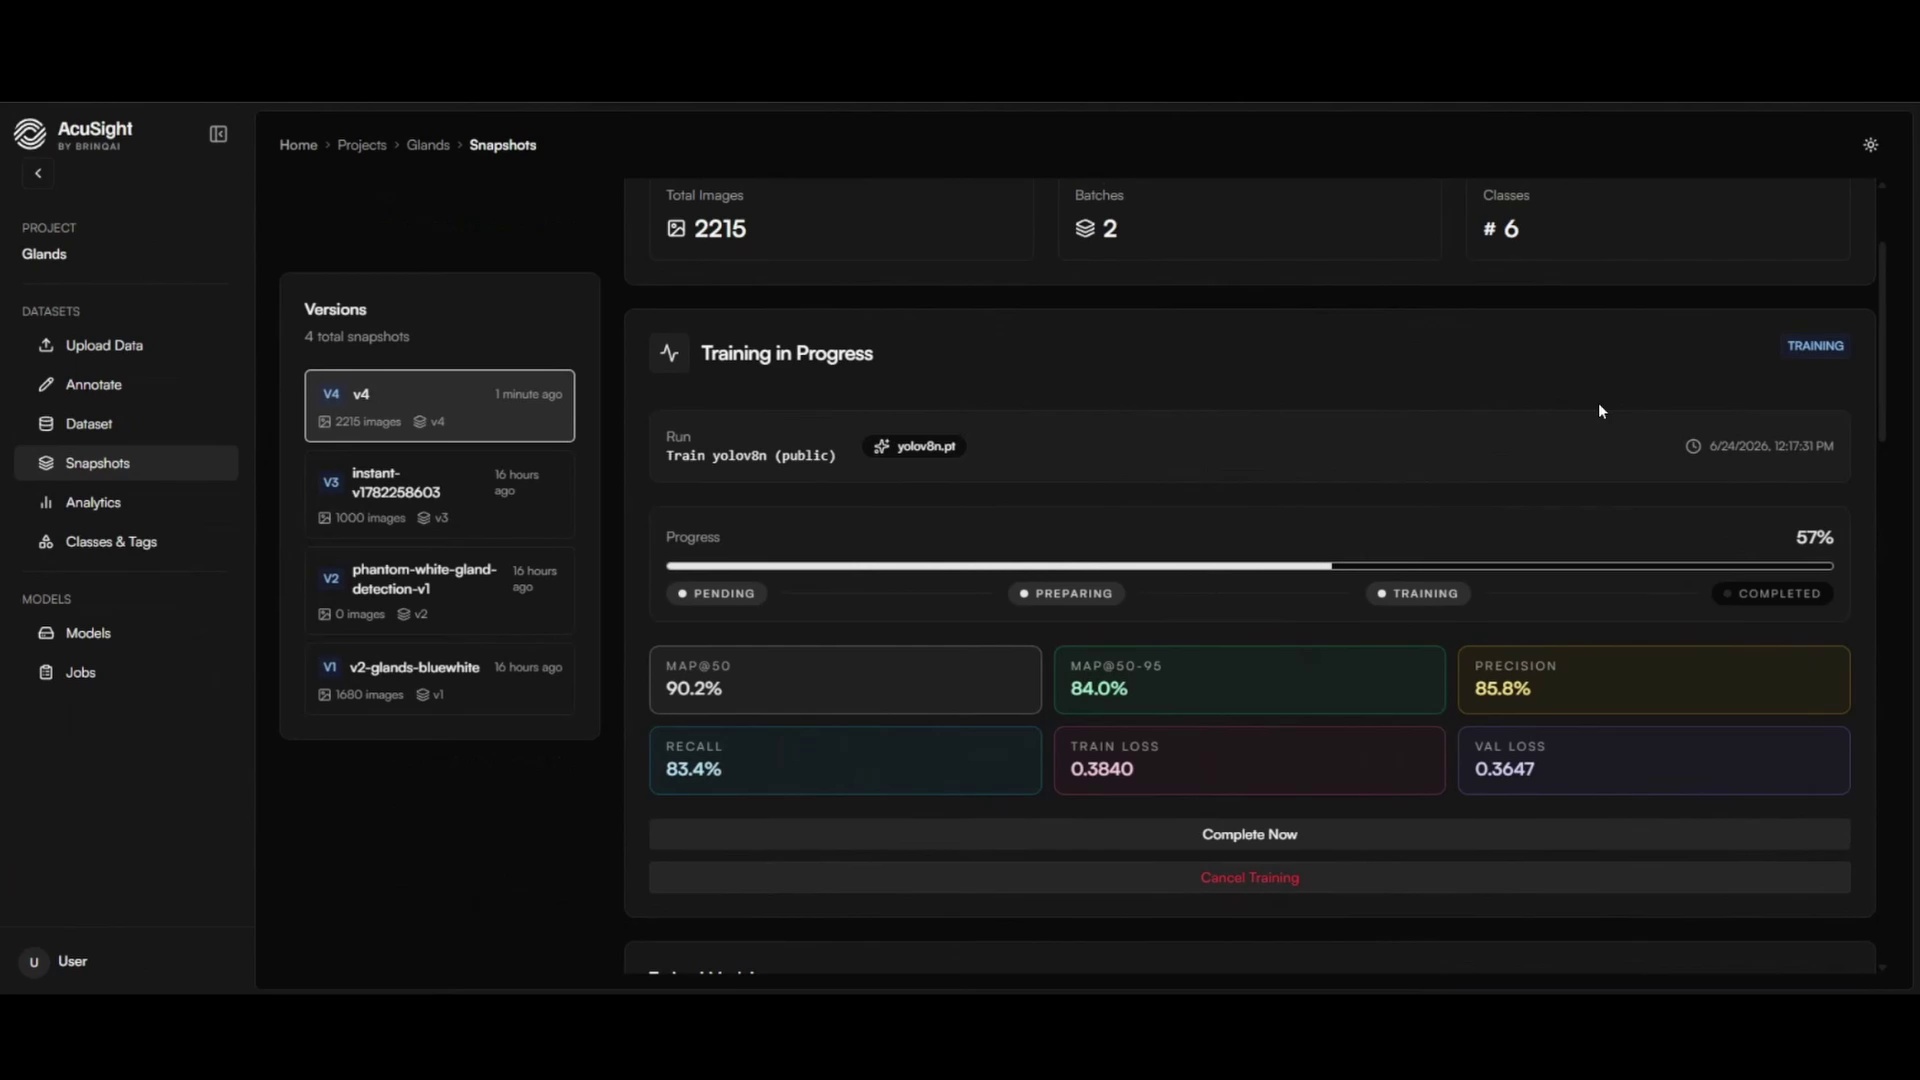The width and height of the screenshot is (1920, 1080).
Task: Select snapshot phantom-white-gland-detection-v1
Action: click(440, 591)
